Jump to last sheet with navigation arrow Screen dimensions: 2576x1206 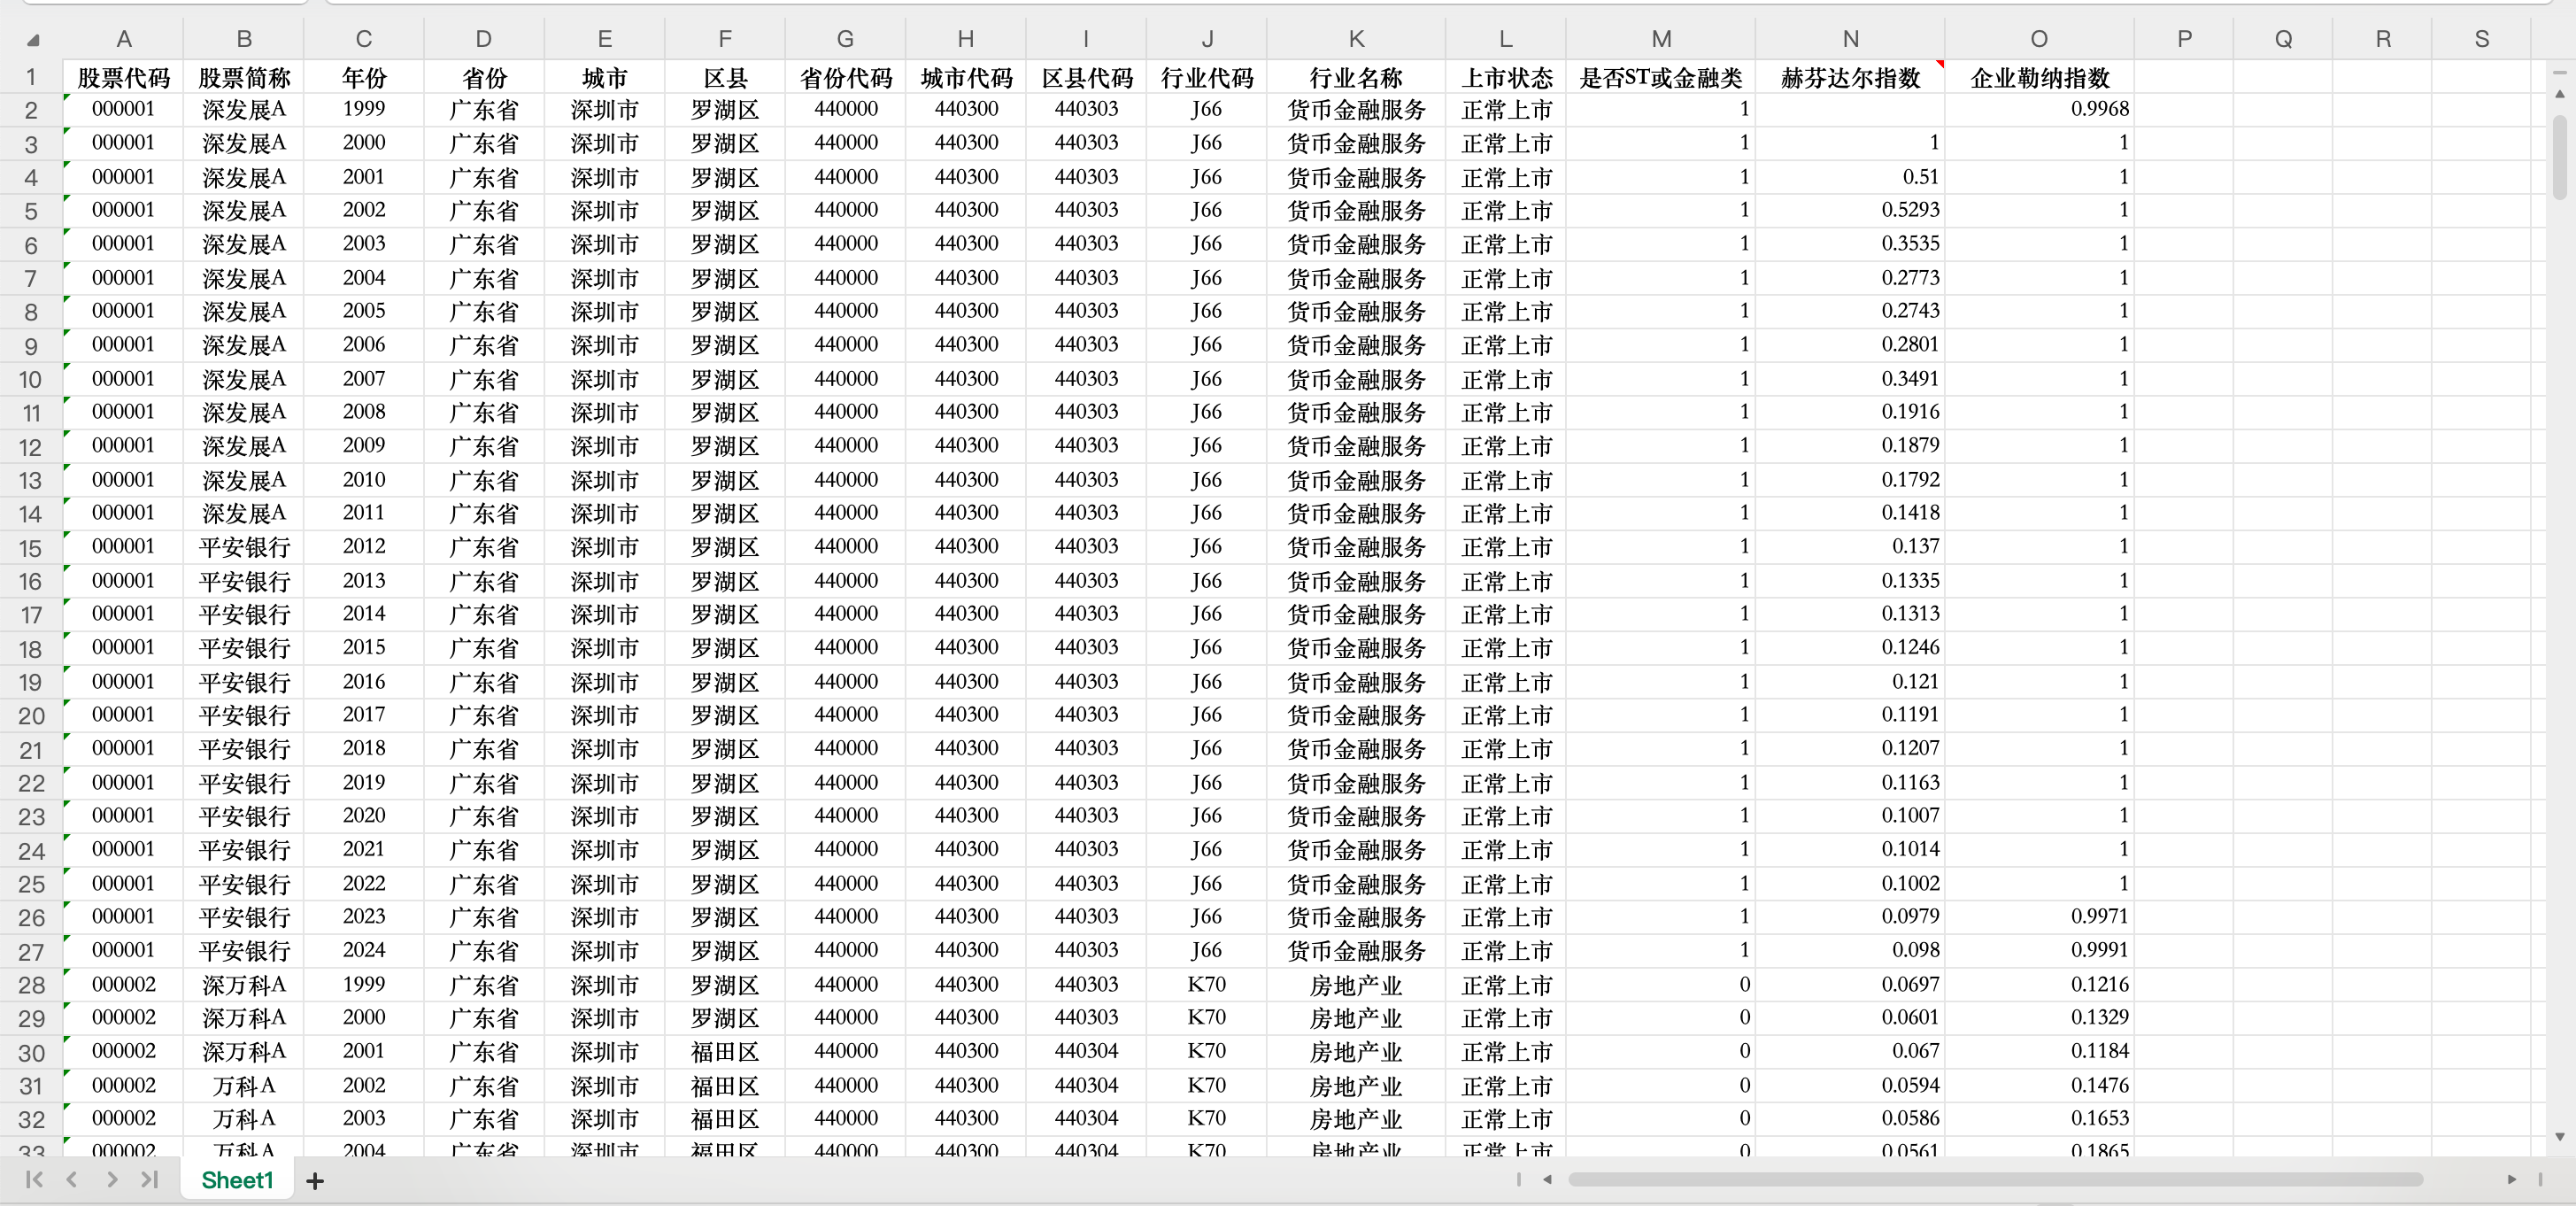[150, 1180]
